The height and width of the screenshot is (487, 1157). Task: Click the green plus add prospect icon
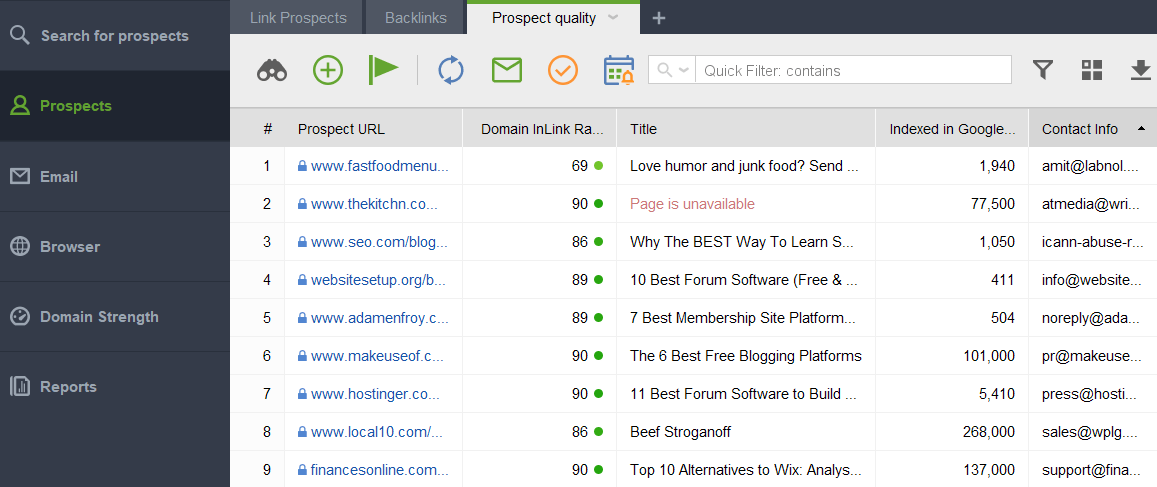tap(328, 71)
